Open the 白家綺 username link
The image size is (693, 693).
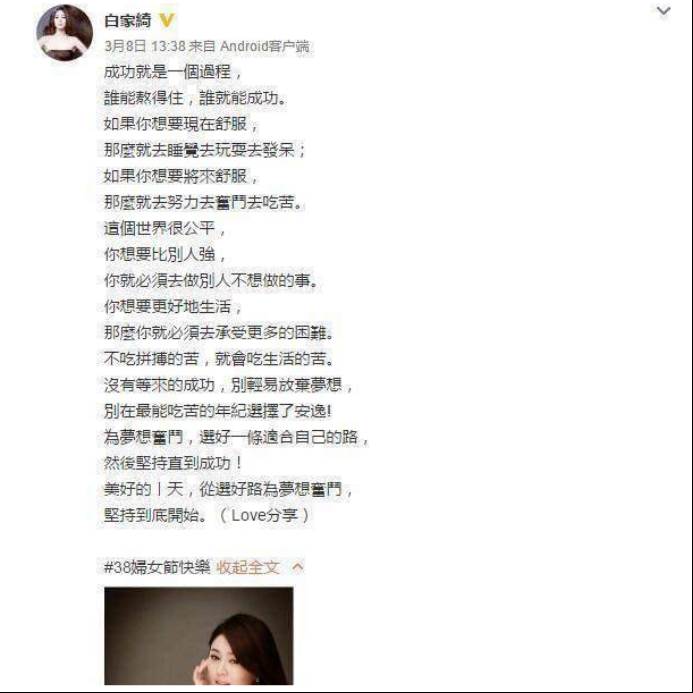click(128, 20)
